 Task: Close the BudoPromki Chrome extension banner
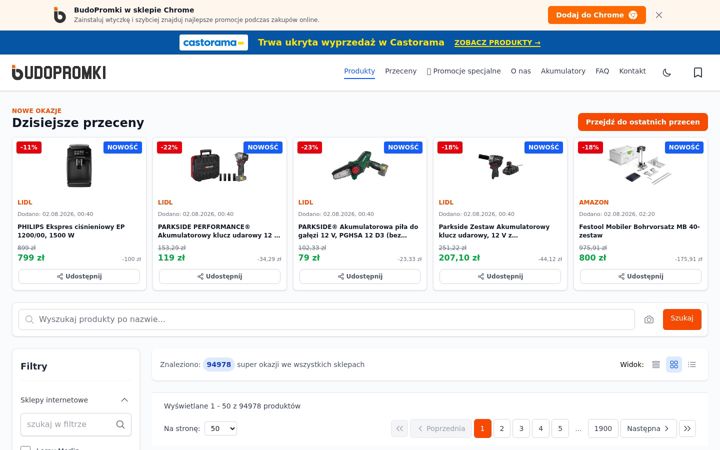pos(658,15)
